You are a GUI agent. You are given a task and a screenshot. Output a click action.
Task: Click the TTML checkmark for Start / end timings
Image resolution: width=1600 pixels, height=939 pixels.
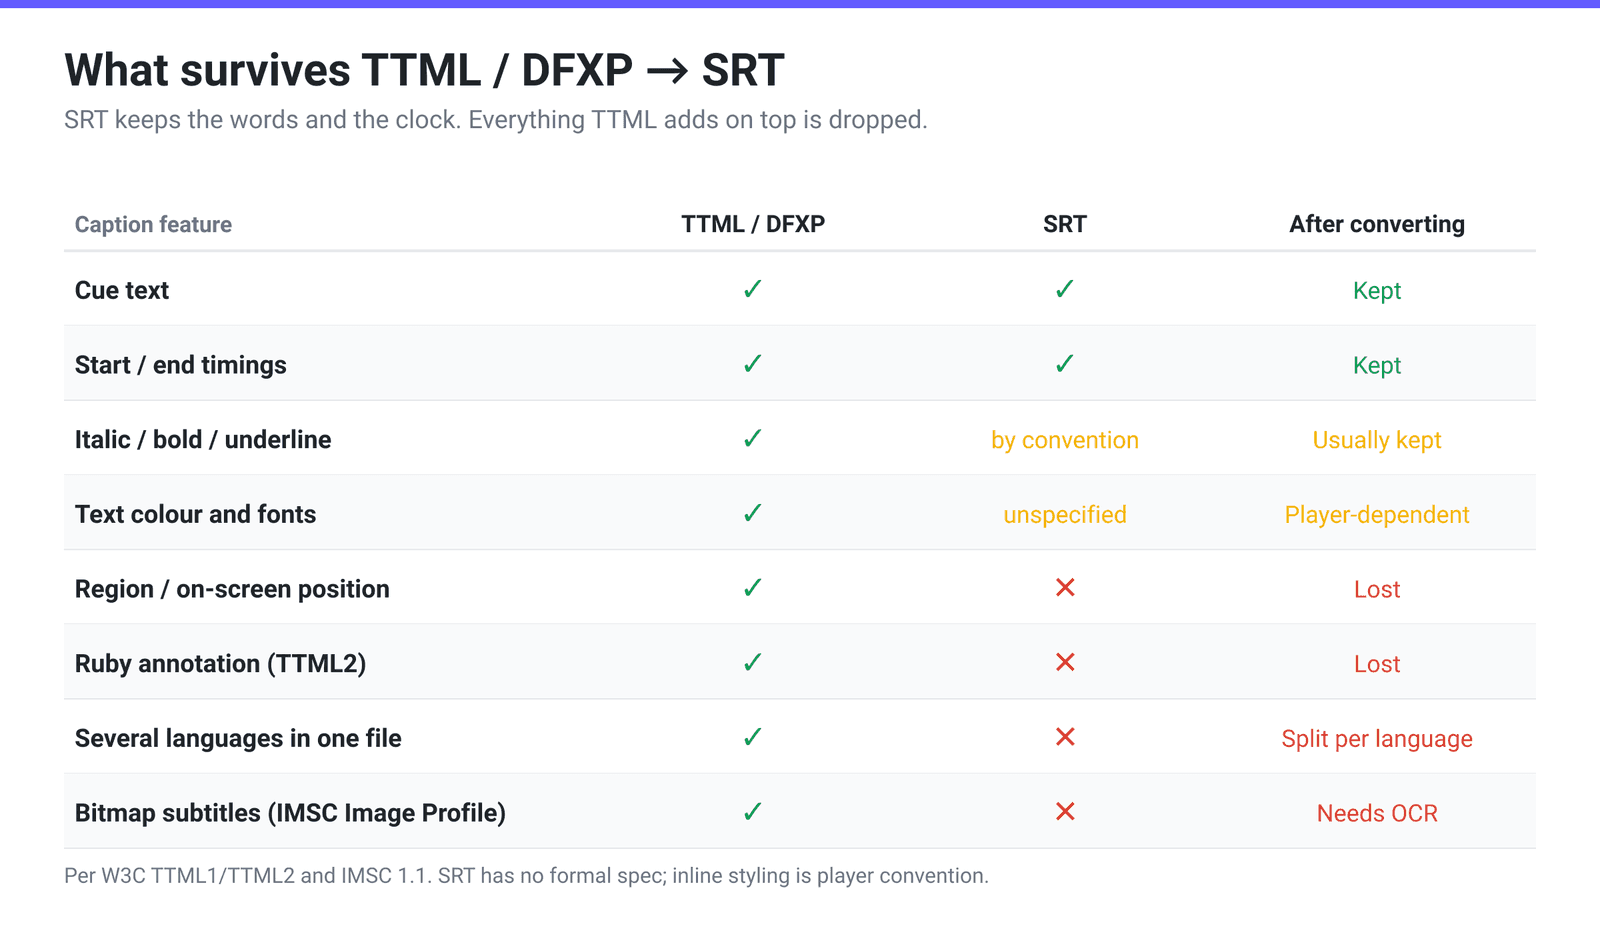(753, 364)
